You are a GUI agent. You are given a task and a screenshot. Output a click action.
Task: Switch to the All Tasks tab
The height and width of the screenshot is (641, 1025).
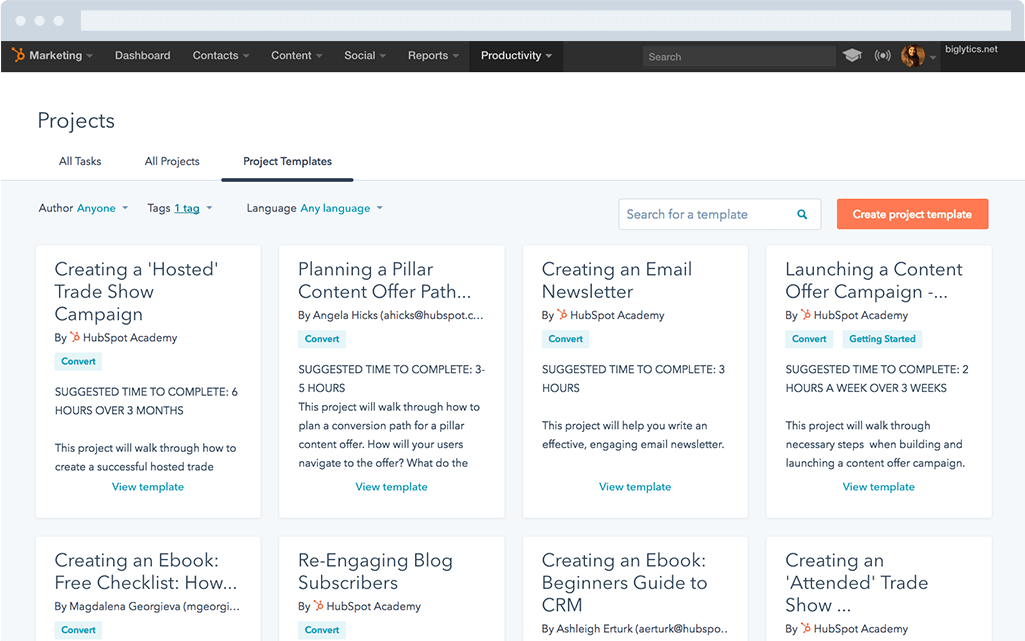click(80, 161)
